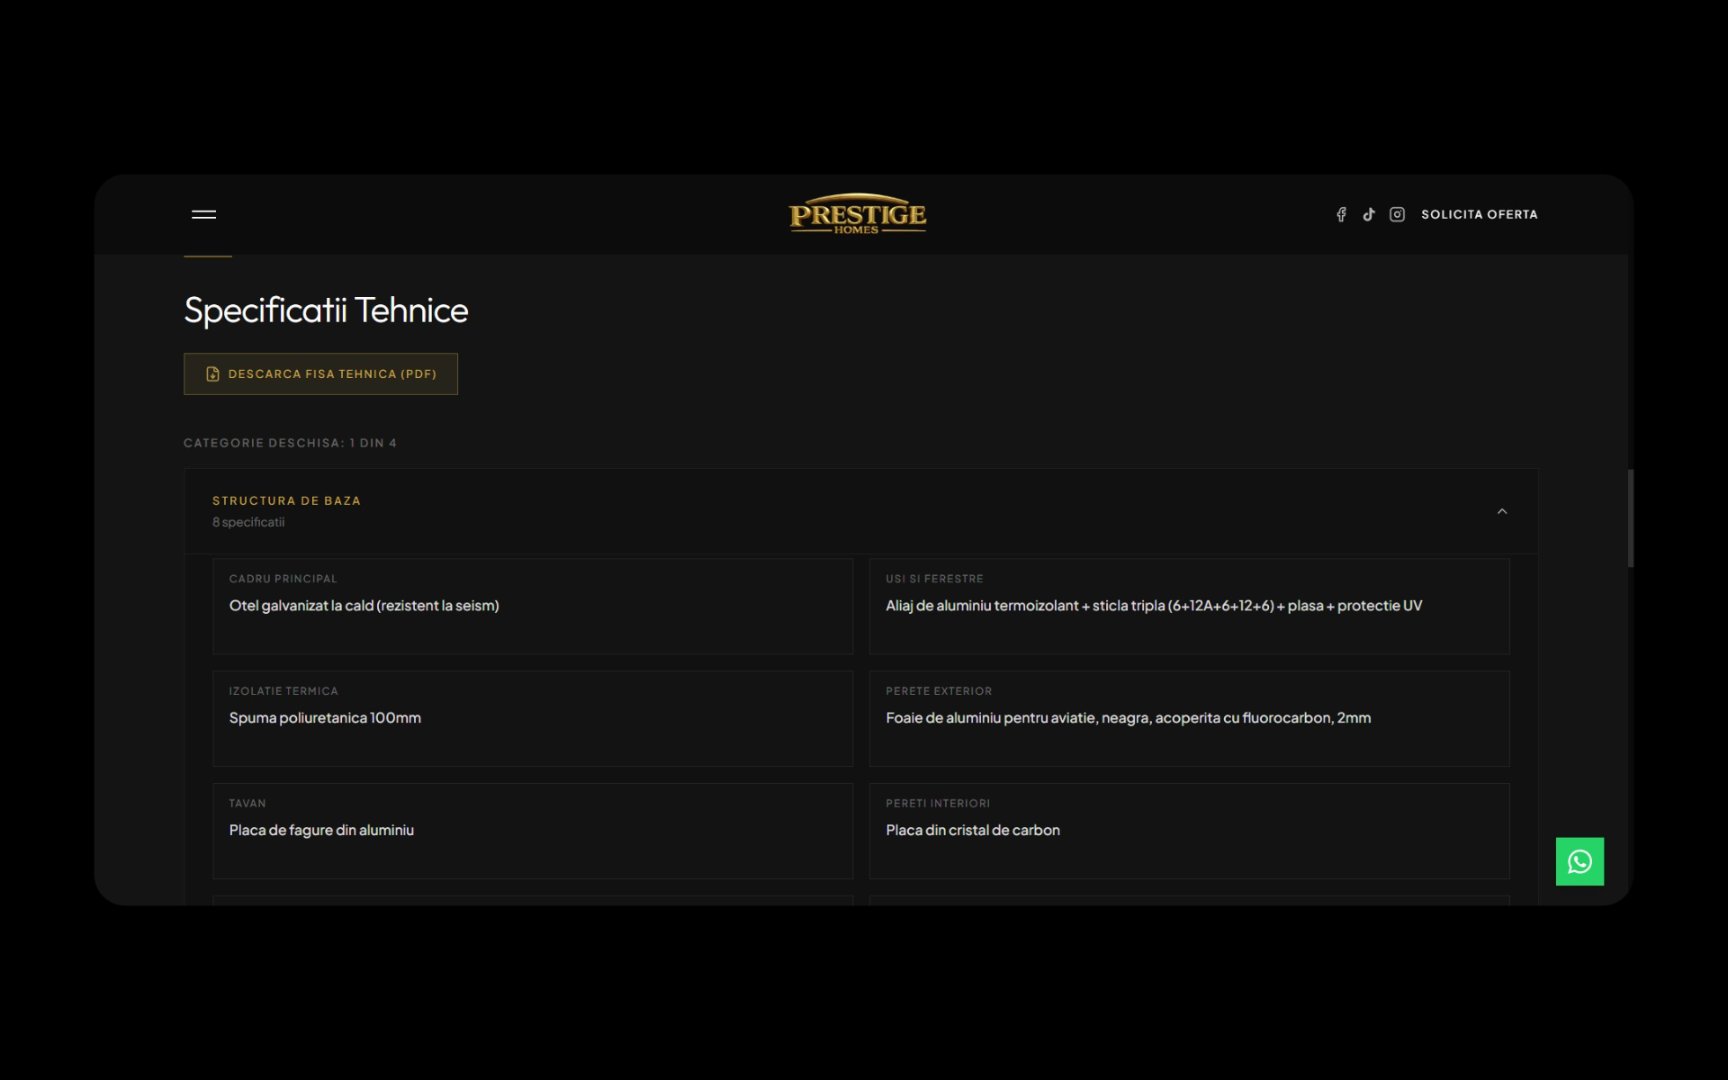The image size is (1728, 1080).
Task: Click the PDF document icon
Action: 212,374
